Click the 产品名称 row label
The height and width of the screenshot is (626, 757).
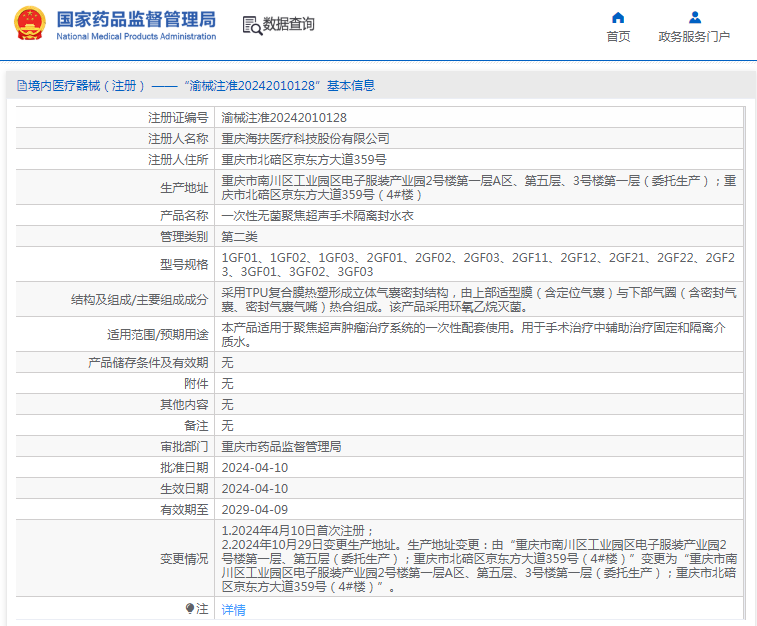[x=184, y=215]
